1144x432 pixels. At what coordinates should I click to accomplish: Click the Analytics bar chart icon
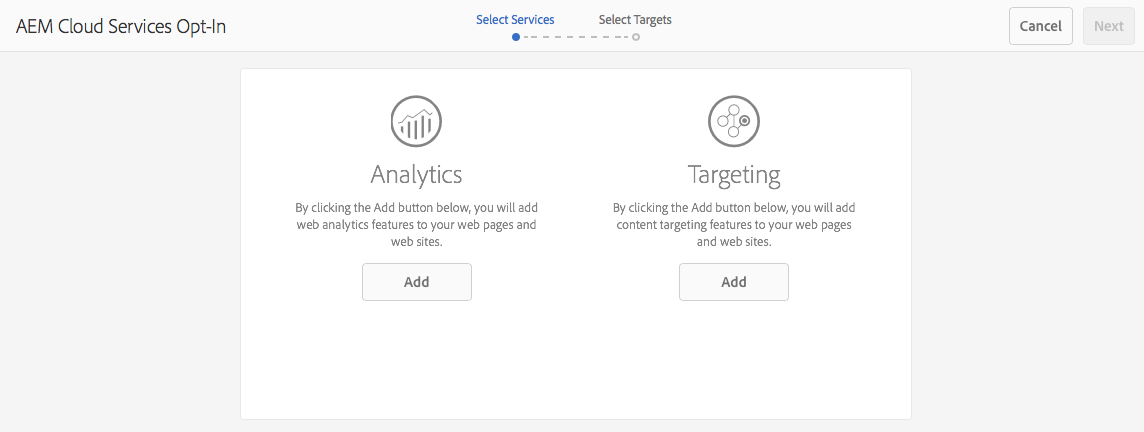tap(416, 122)
